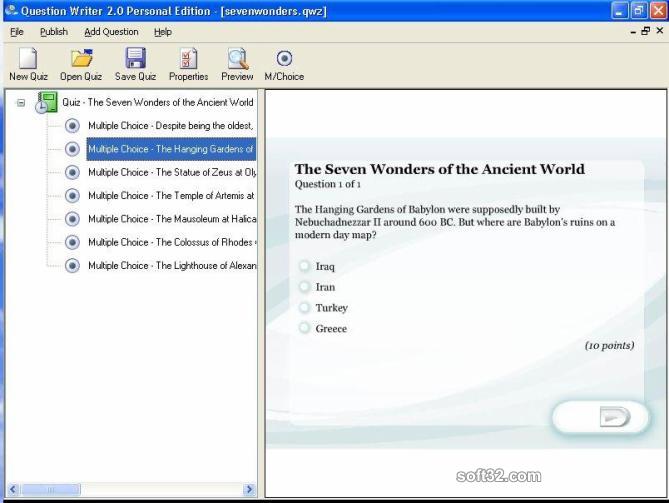Close the Question Writer application window
The width and height of the screenshot is (669, 503).
point(658,11)
